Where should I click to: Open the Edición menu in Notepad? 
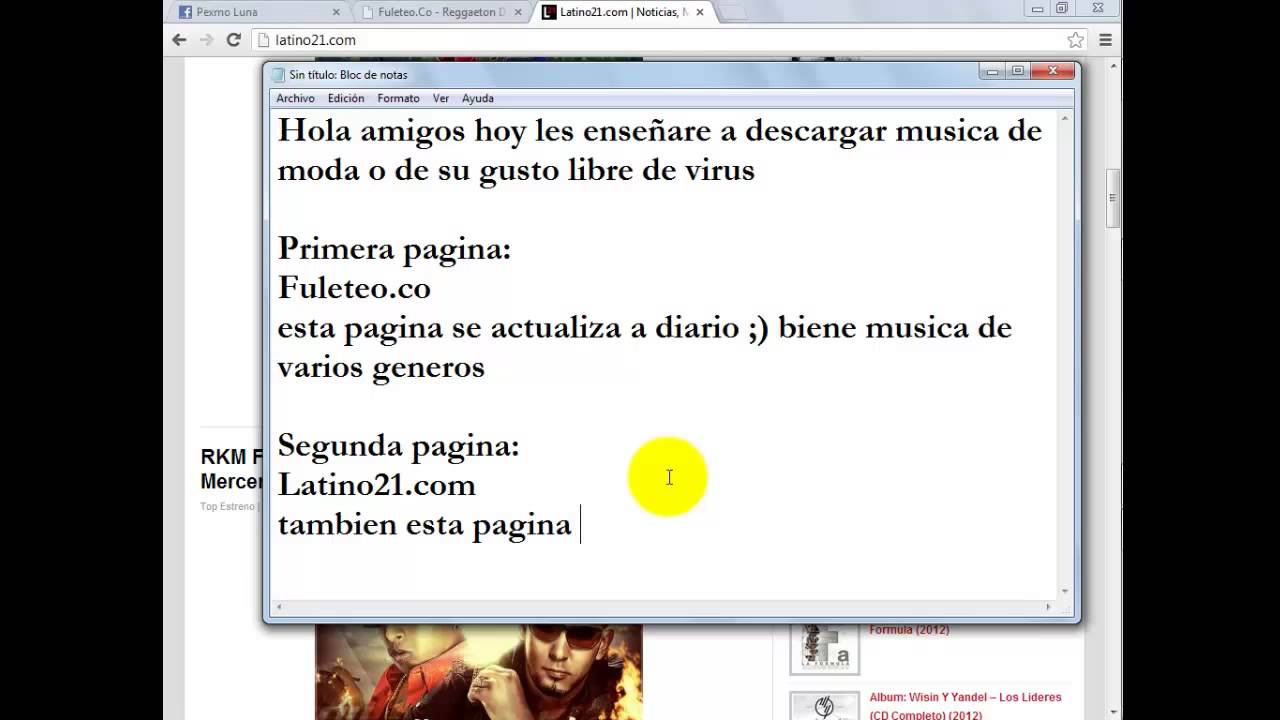tap(346, 98)
